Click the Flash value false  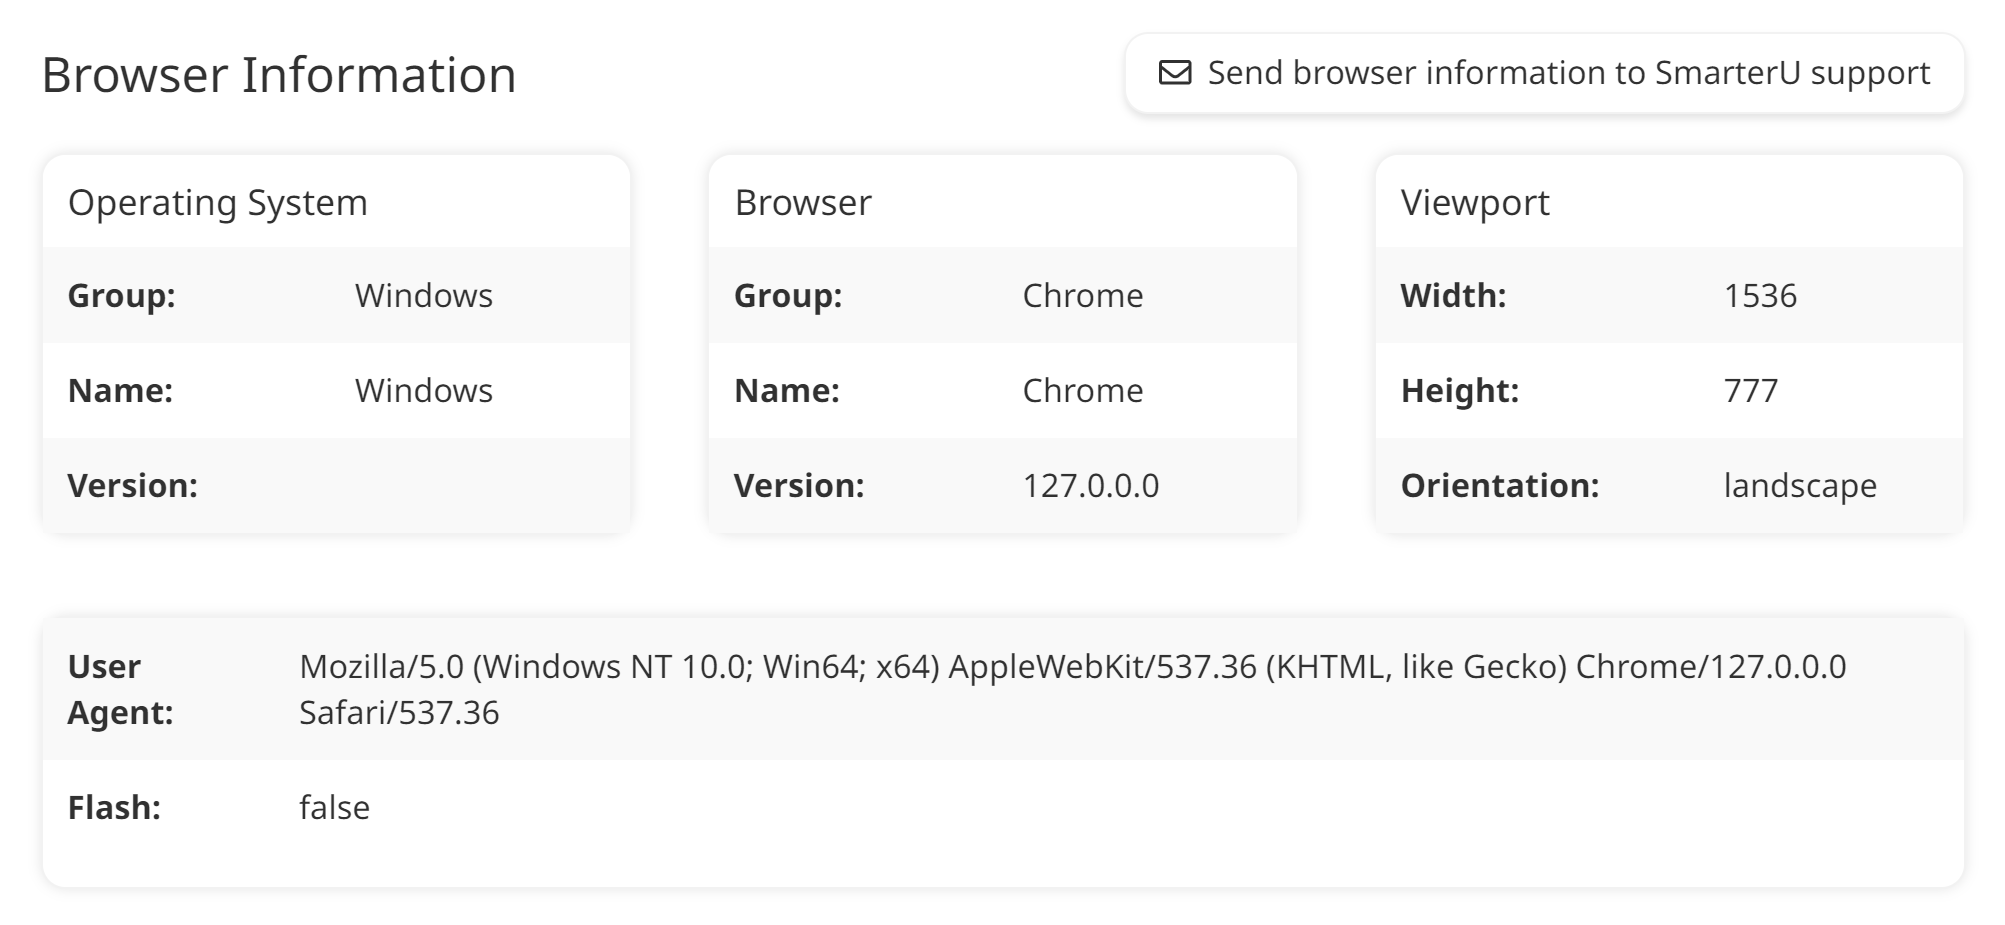click(334, 808)
